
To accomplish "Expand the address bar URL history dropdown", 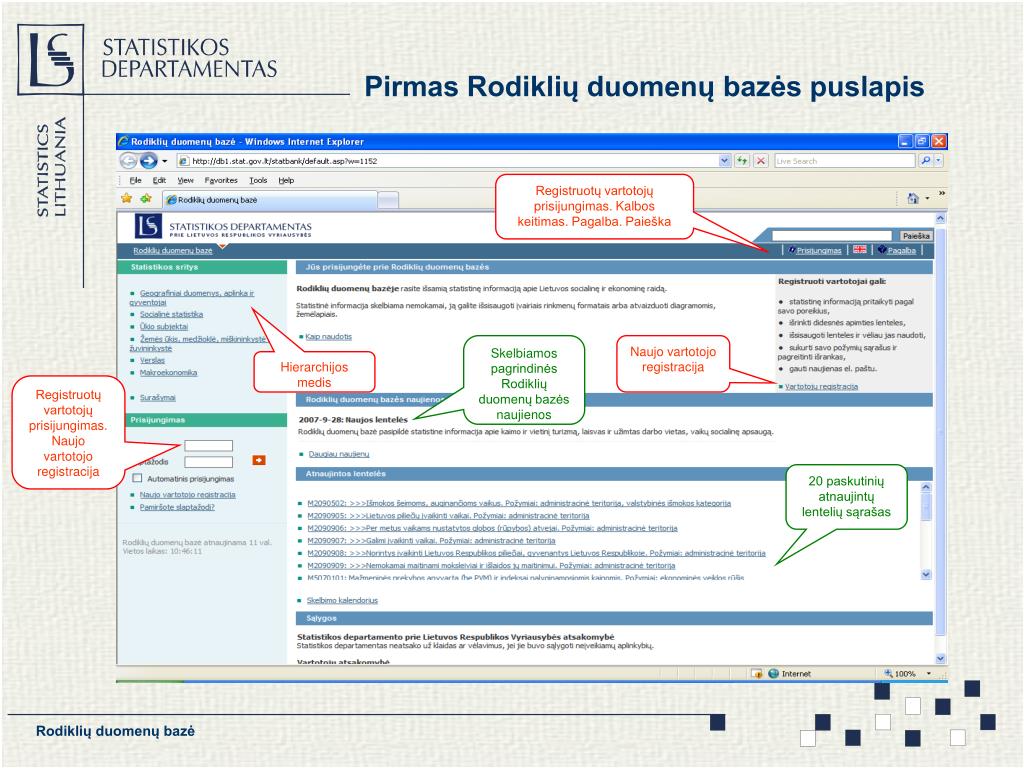I will pos(724,161).
